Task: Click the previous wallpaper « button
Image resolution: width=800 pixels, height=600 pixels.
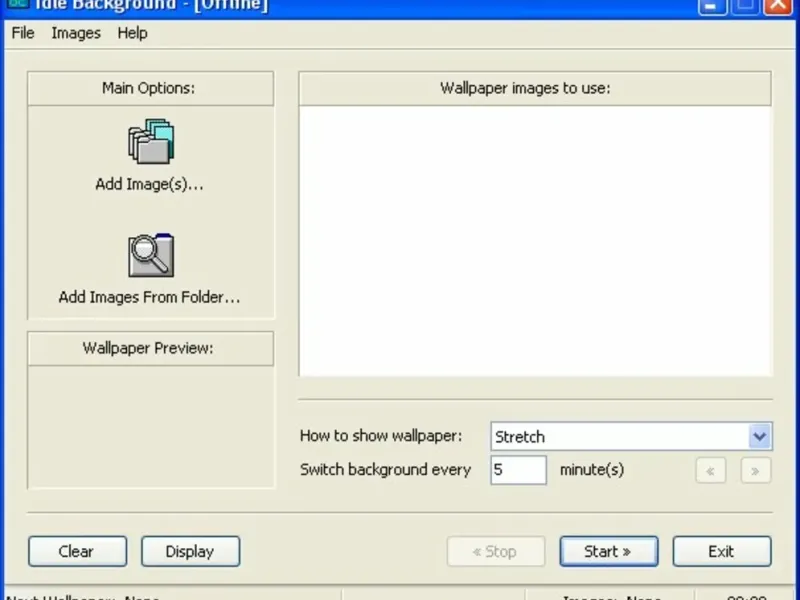Action: tap(710, 470)
